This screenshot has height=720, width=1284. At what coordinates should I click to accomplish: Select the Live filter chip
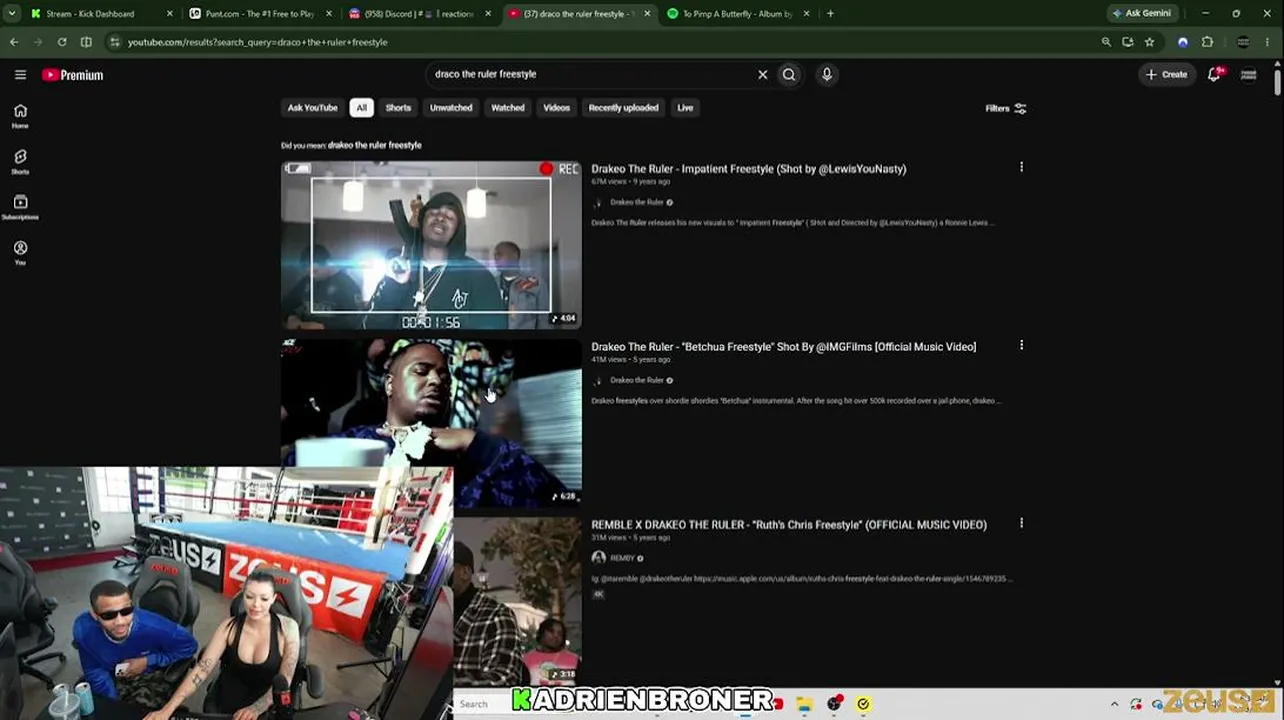pos(685,108)
